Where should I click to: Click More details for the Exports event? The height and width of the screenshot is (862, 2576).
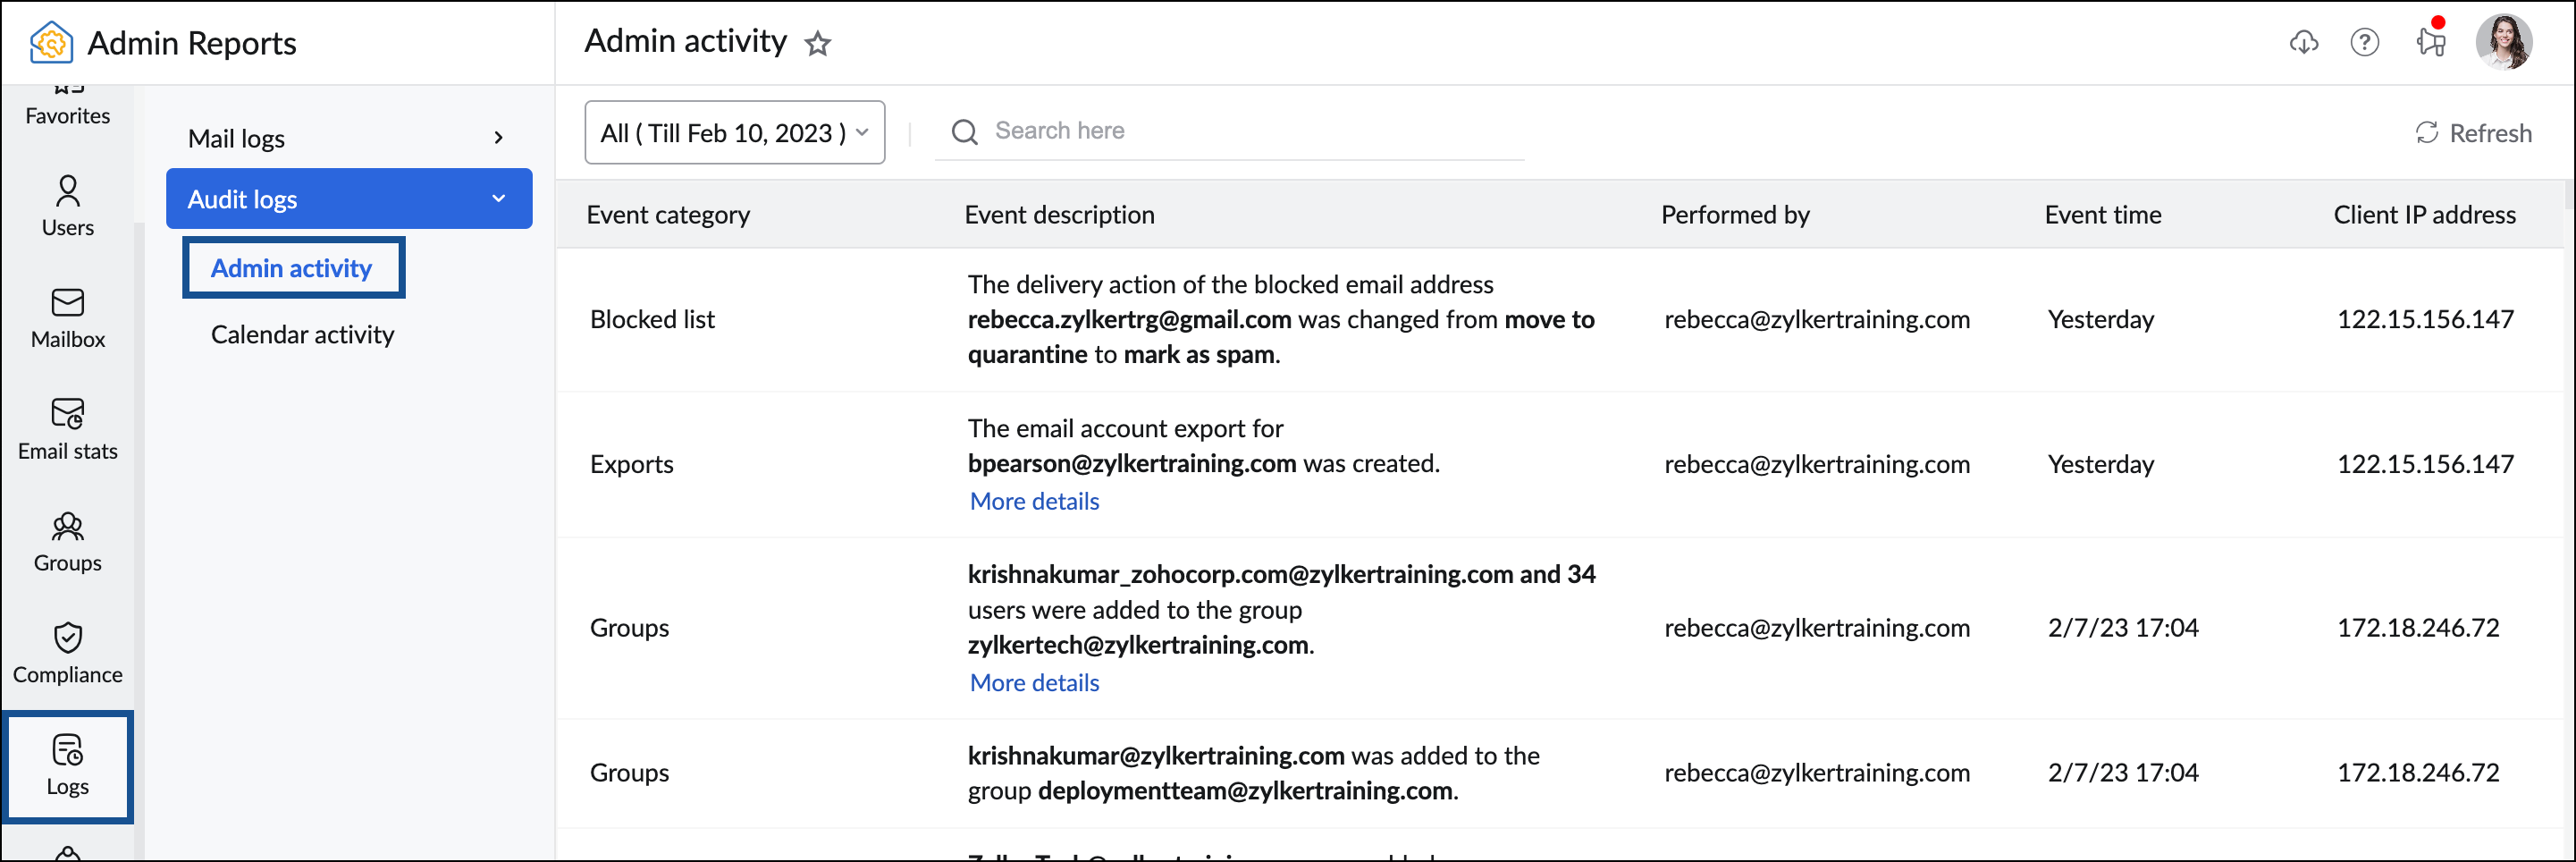pos(1034,500)
